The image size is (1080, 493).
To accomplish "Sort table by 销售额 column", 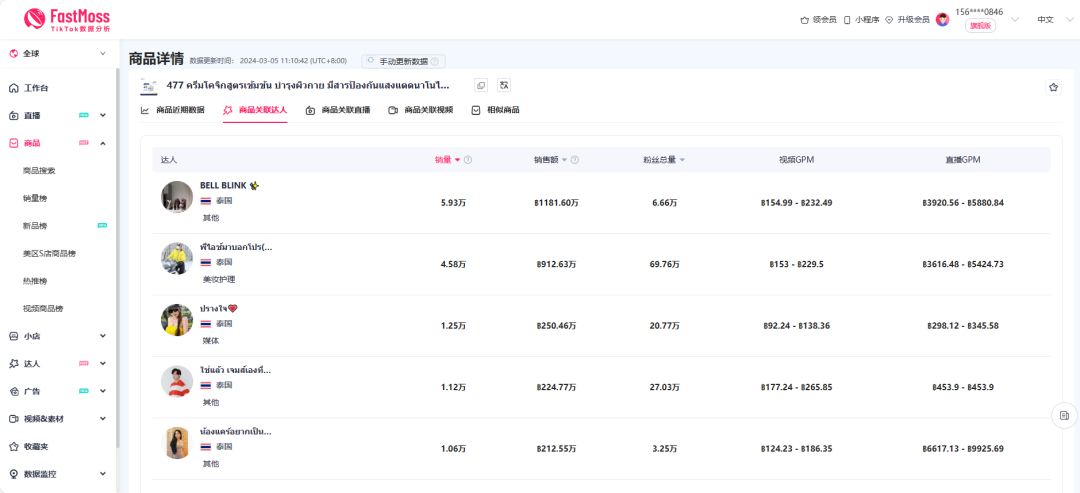I will pyautogui.click(x=551, y=160).
